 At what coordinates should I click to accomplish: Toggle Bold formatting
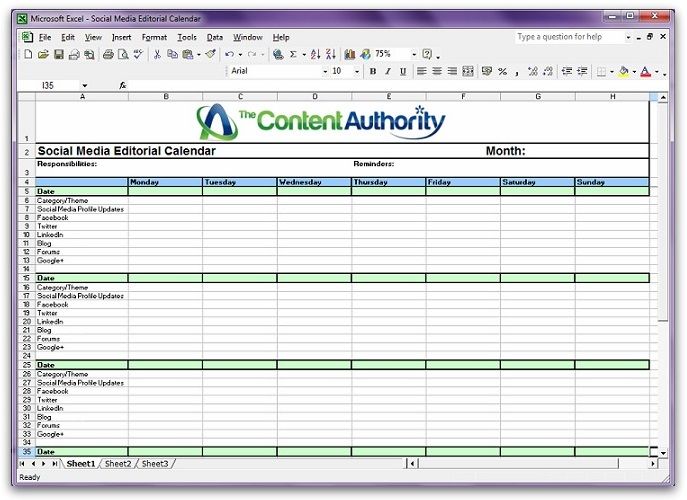coord(373,71)
